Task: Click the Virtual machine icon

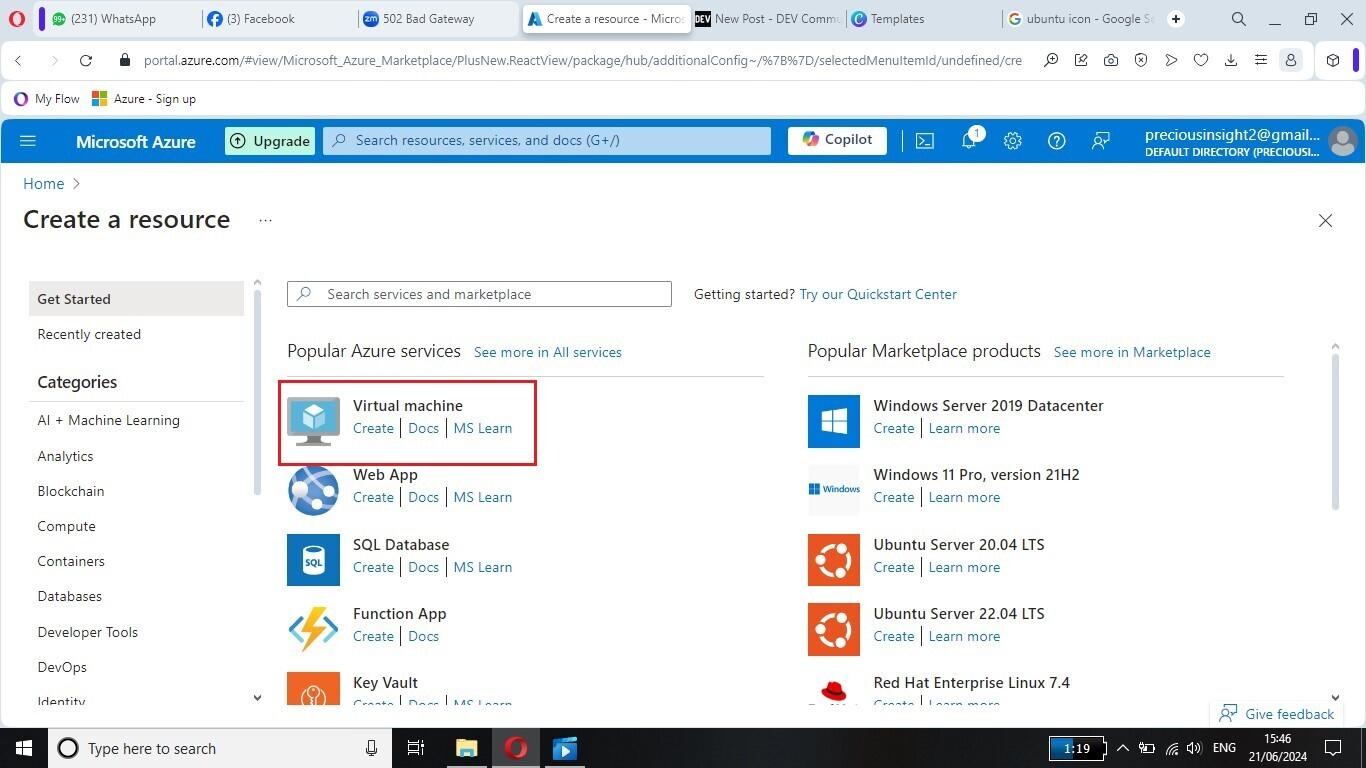Action: click(313, 420)
